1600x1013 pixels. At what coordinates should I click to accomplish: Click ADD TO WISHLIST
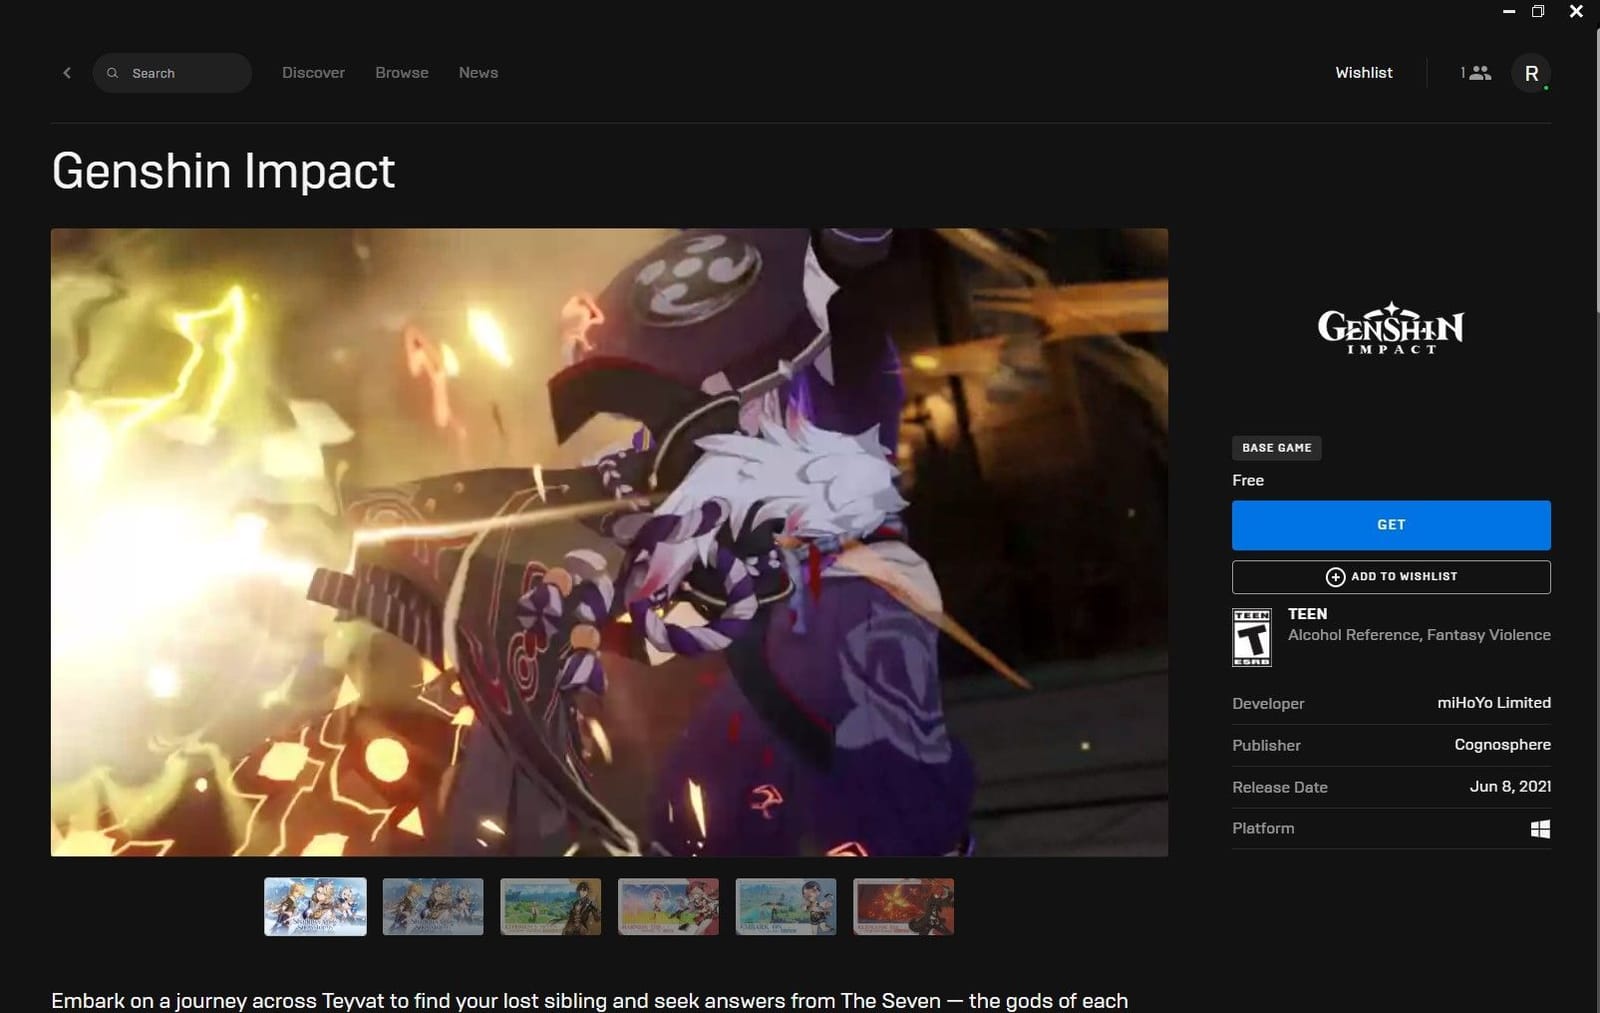pos(1391,576)
